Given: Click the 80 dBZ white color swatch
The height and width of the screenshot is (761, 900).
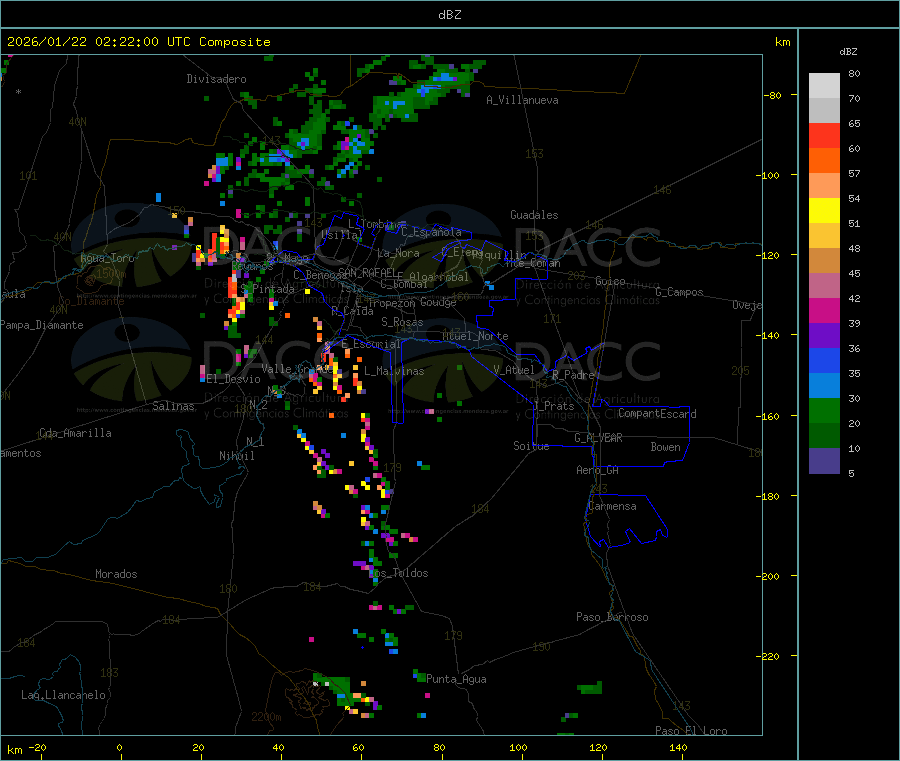Looking at the screenshot, I should point(824,86).
